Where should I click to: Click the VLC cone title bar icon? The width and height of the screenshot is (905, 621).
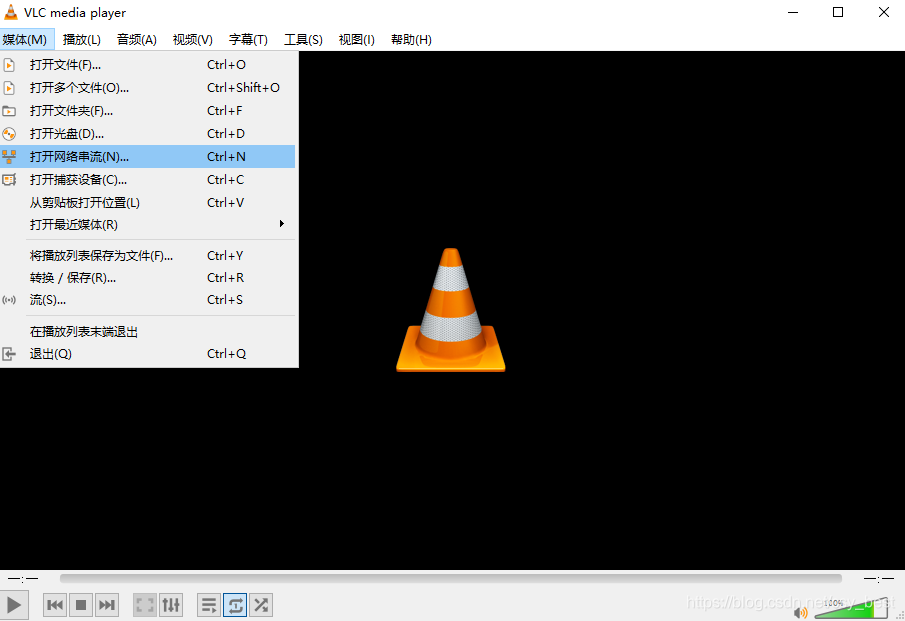click(x=10, y=12)
